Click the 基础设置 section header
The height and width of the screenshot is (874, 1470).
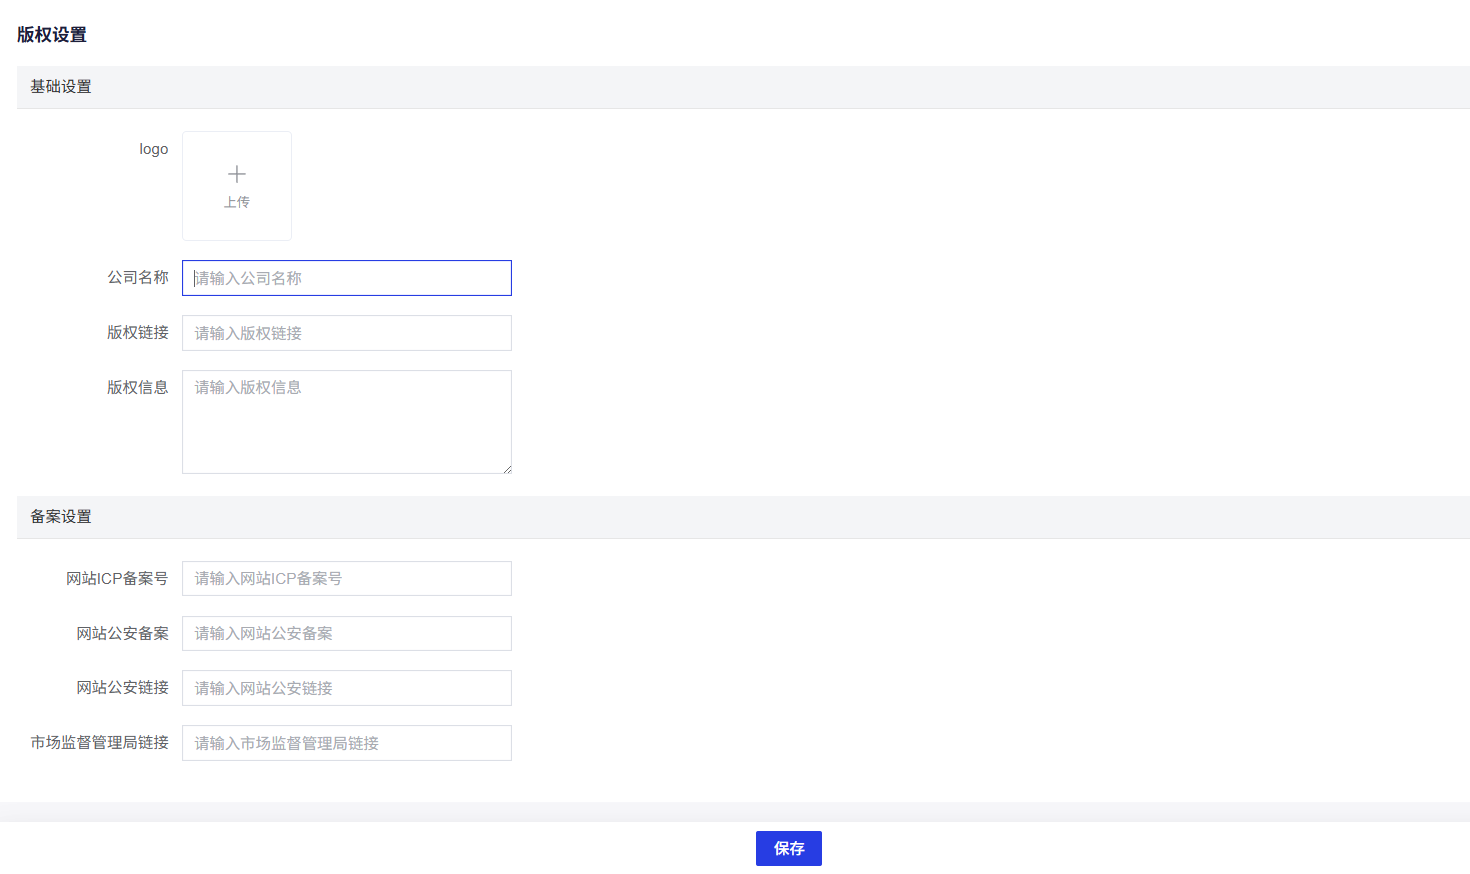61,87
